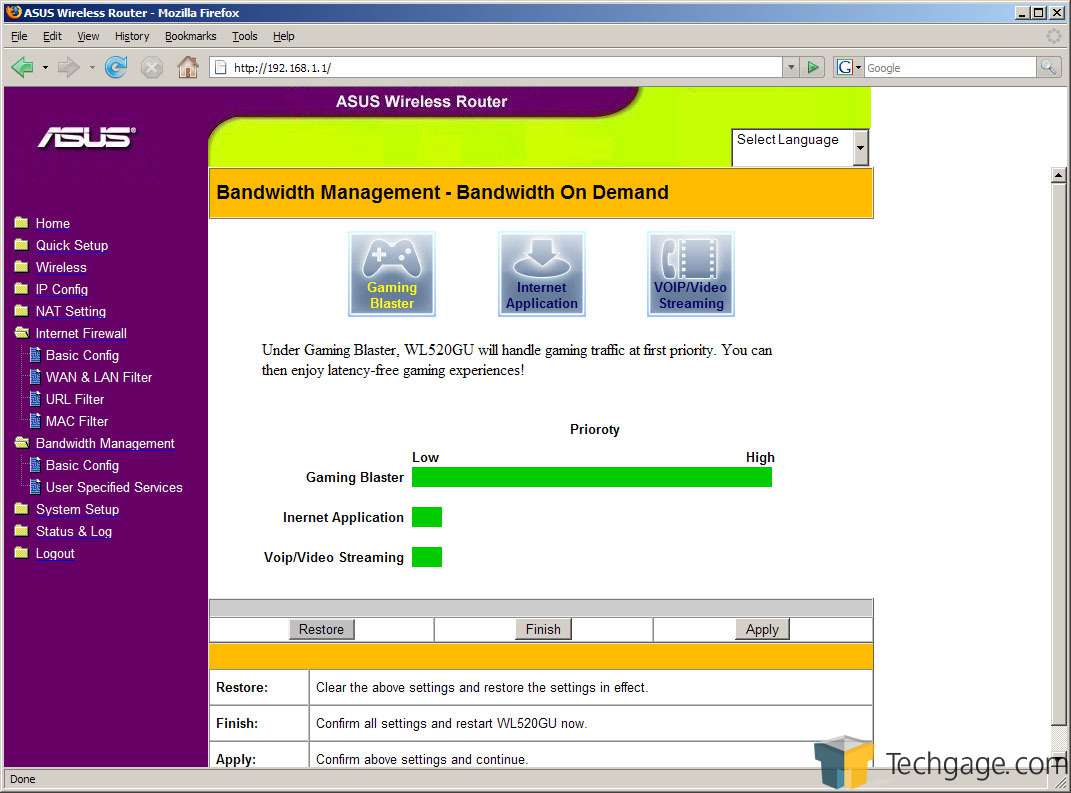This screenshot has width=1071, height=793.
Task: Open the Back button history dropdown arrow
Action: click(45, 68)
